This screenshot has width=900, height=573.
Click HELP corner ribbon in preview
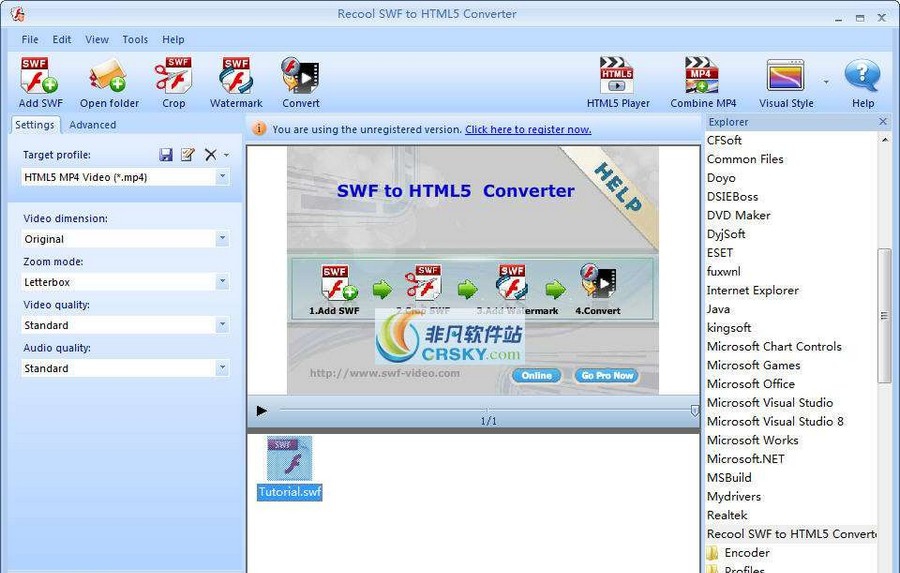(617, 187)
